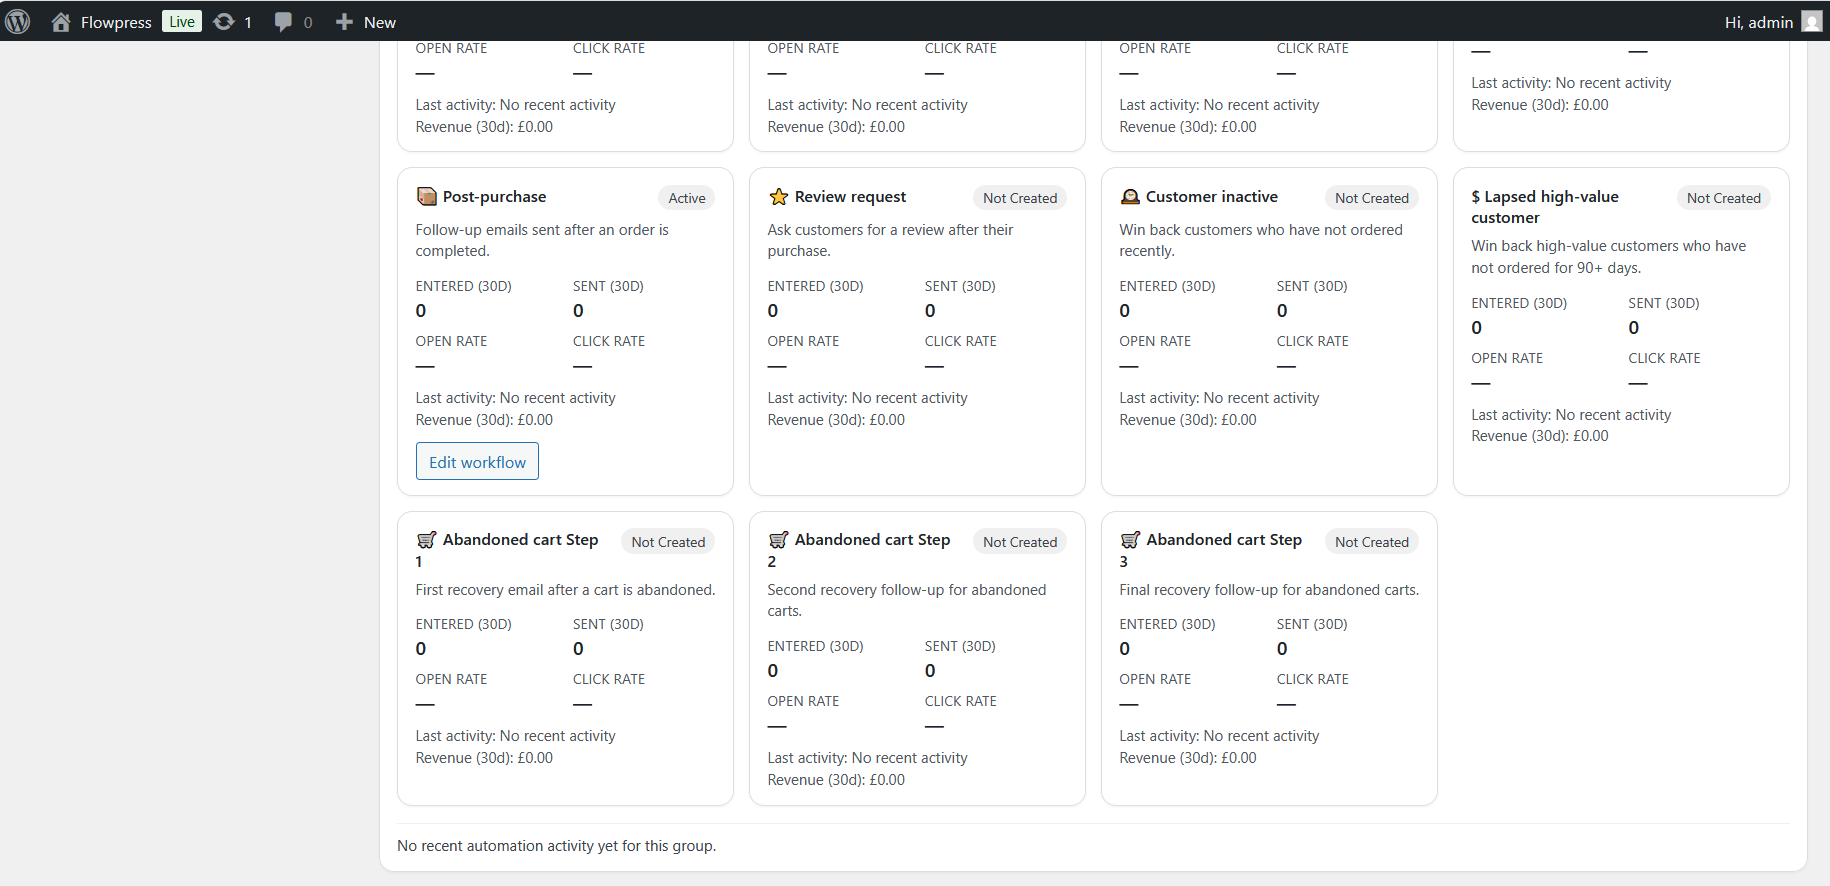Open the Flowpress home icon
The height and width of the screenshot is (886, 1830).
[61, 21]
